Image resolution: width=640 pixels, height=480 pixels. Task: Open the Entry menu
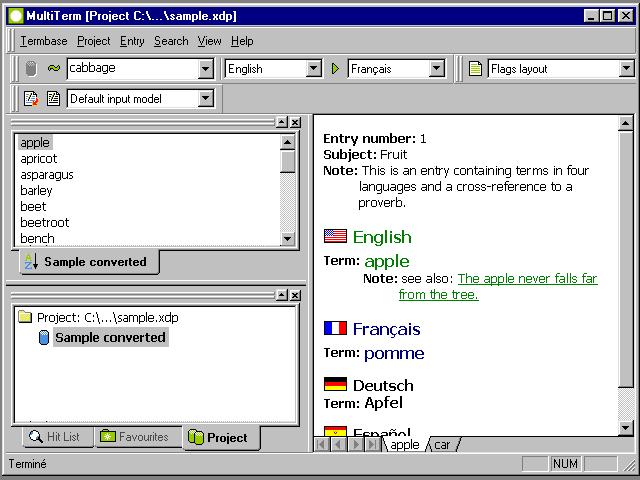132,41
